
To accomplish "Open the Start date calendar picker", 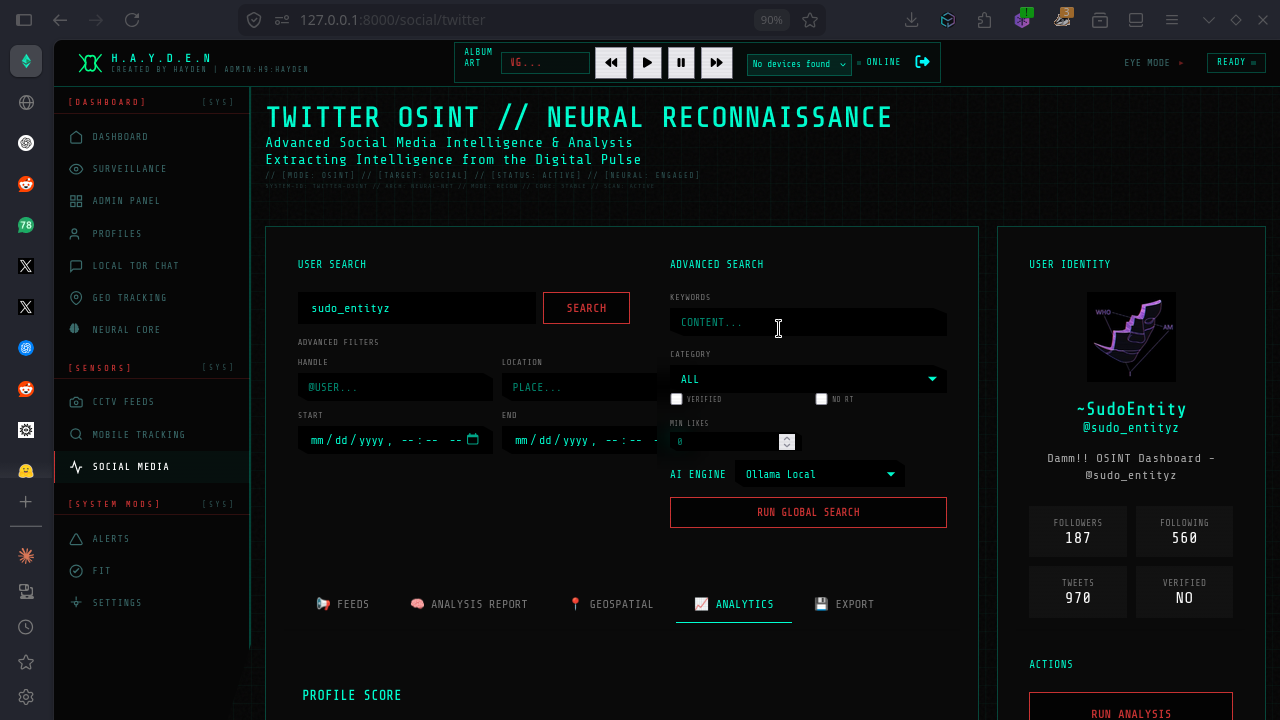I will pos(473,440).
